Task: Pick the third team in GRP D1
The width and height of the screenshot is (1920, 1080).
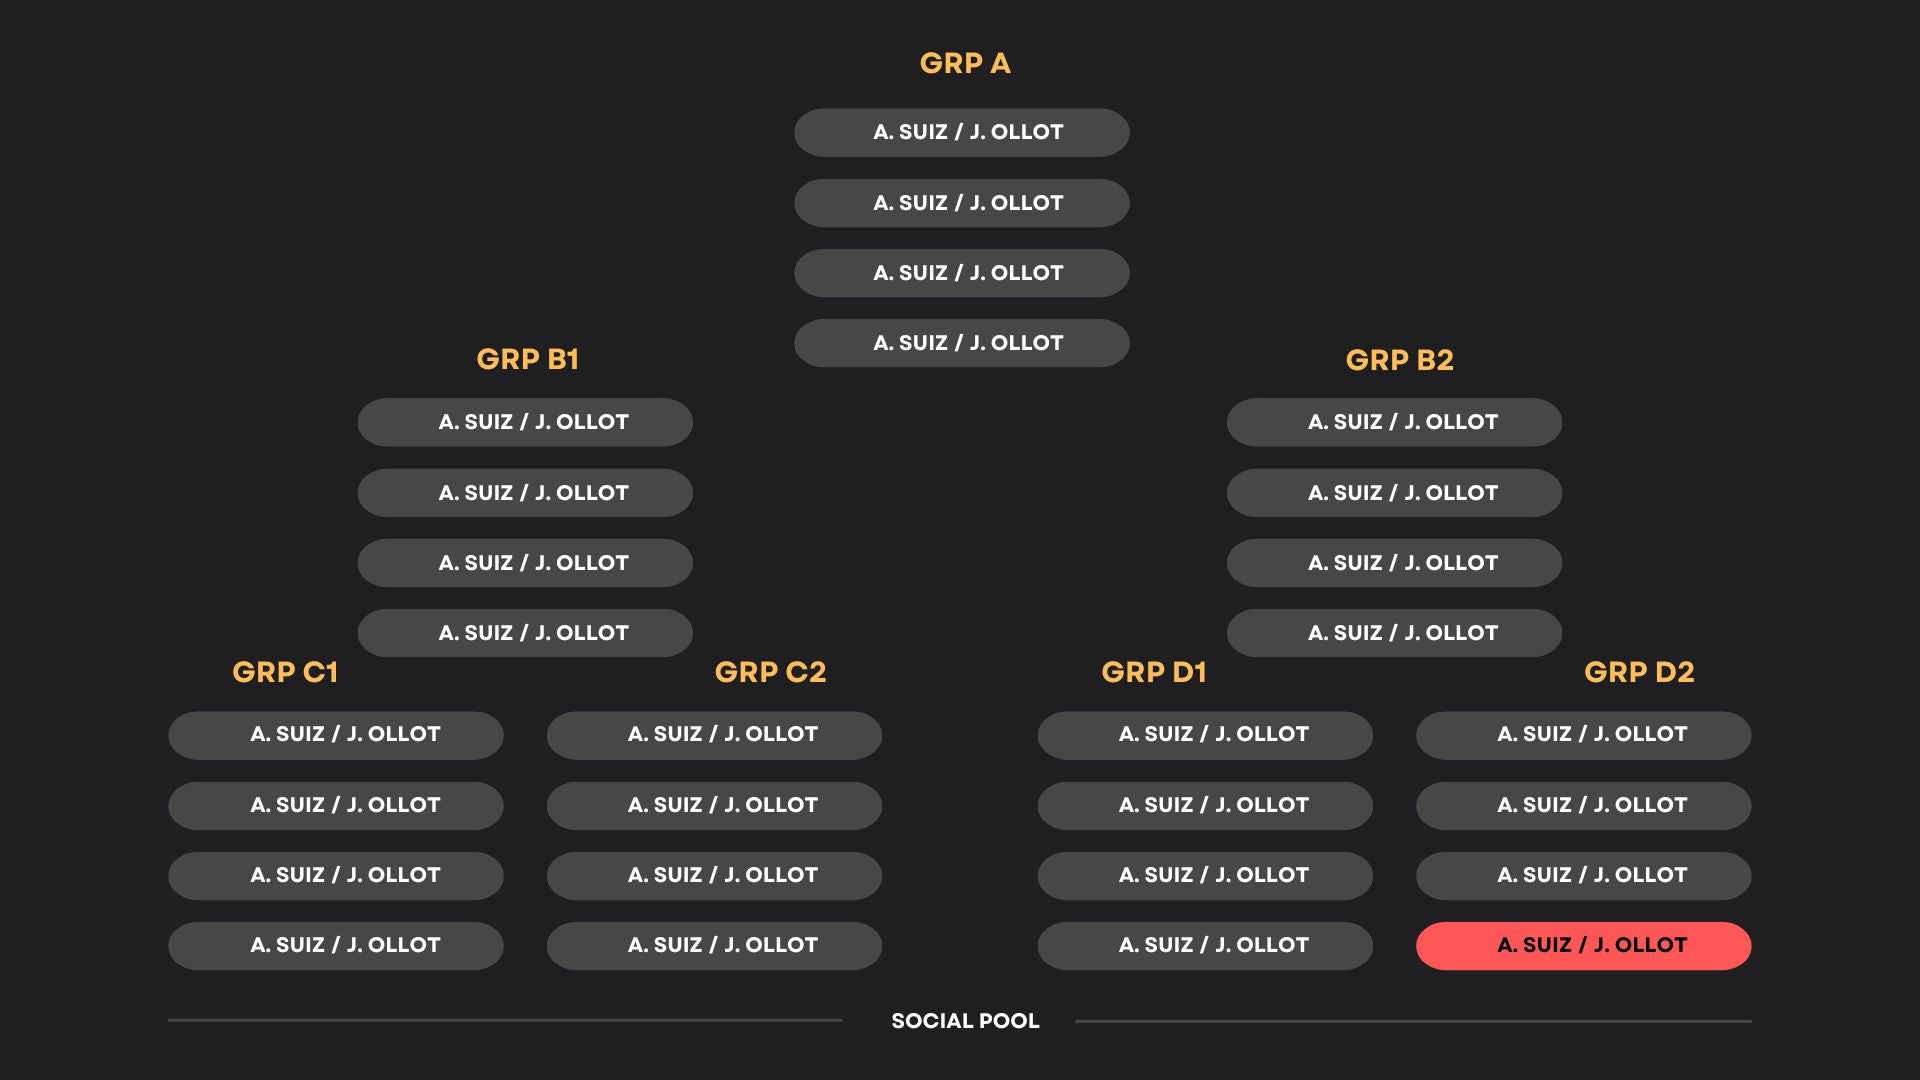Action: [1205, 875]
